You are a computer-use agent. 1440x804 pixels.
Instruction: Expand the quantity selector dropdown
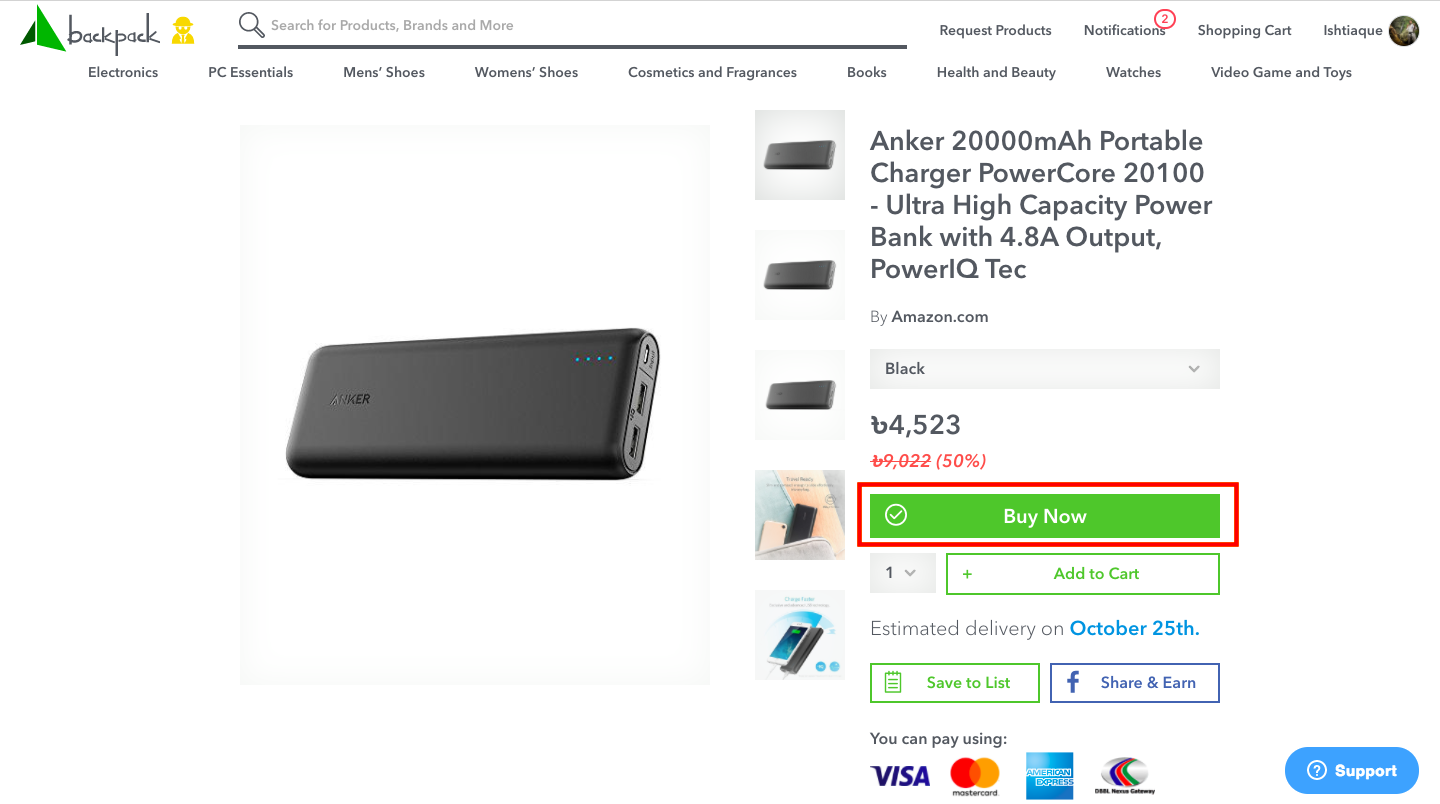click(903, 574)
